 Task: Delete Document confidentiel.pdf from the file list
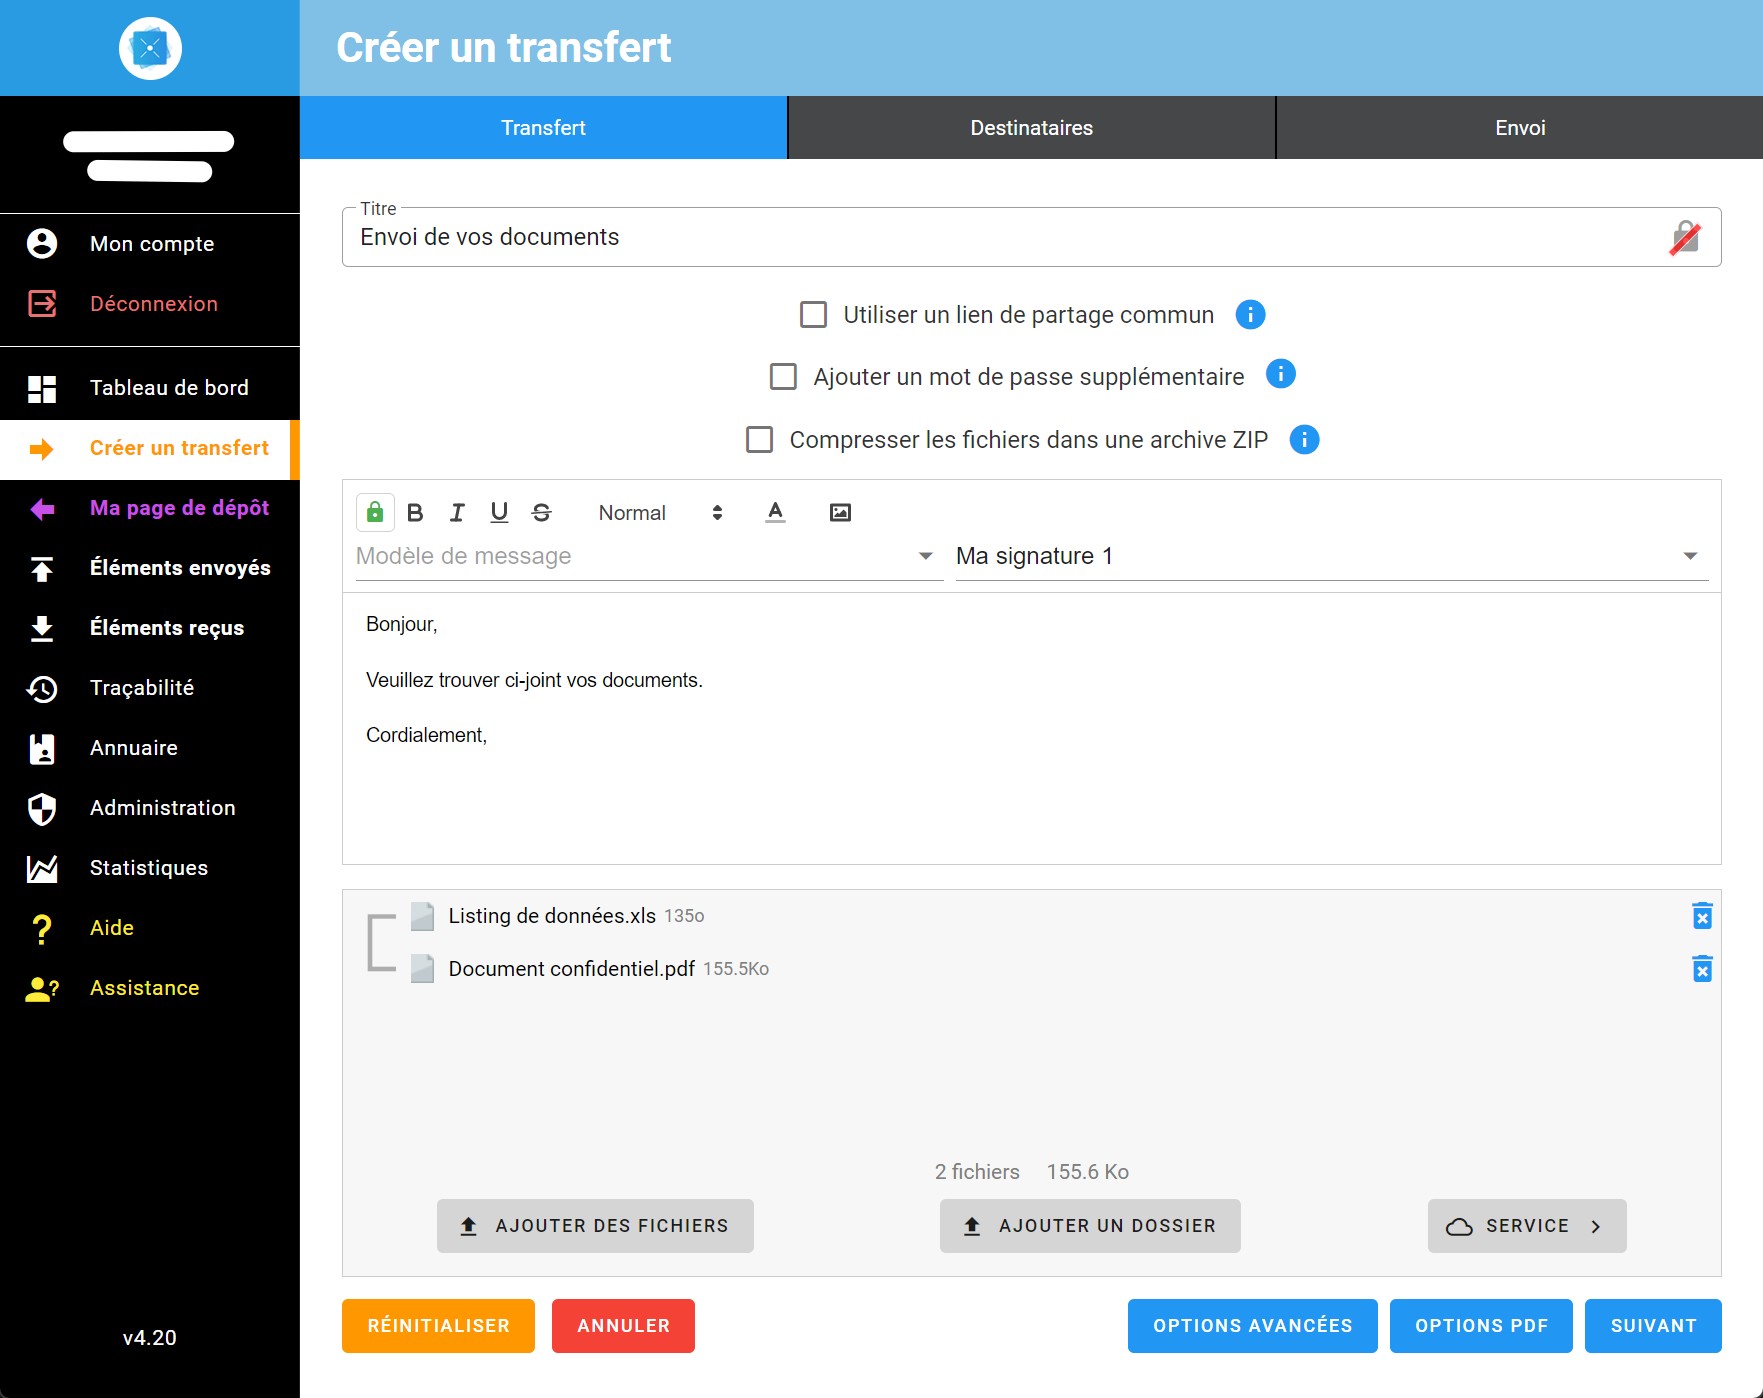(1701, 968)
